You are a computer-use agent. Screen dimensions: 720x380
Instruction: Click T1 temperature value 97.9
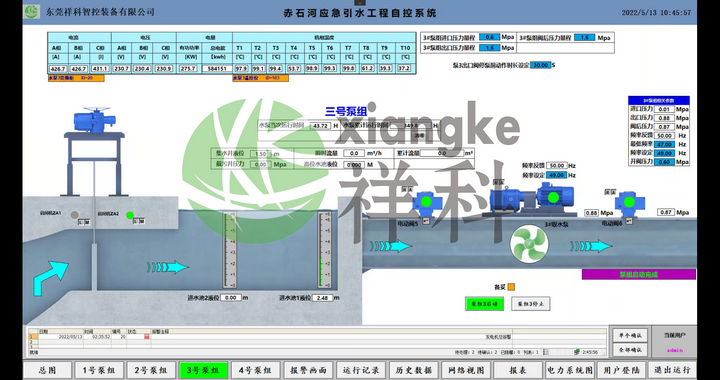tap(240, 68)
